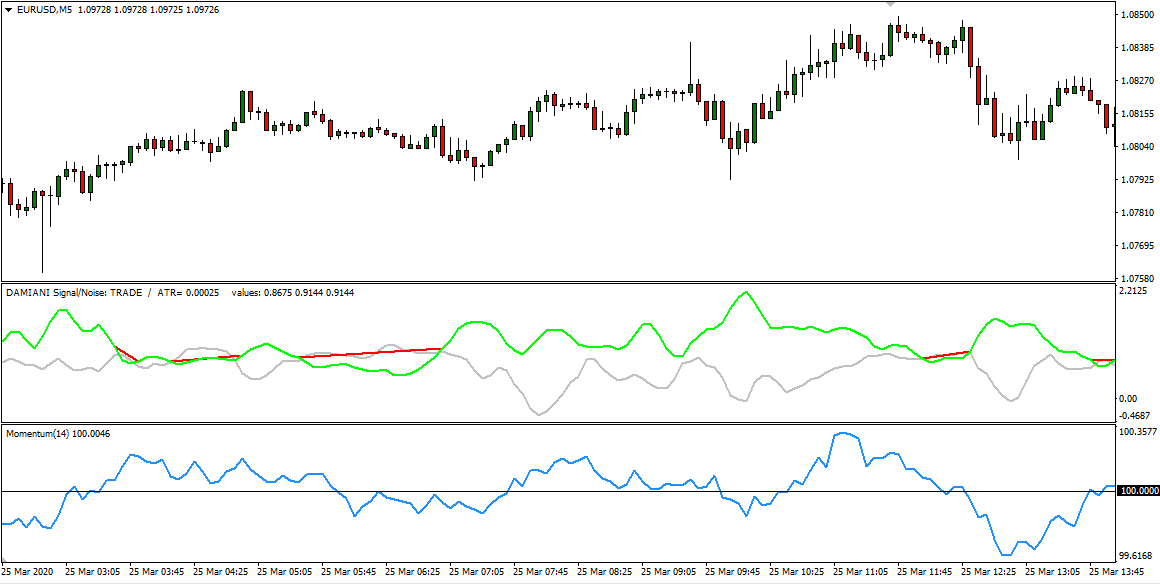Click the 1.08500 price axis label

click(x=1139, y=15)
